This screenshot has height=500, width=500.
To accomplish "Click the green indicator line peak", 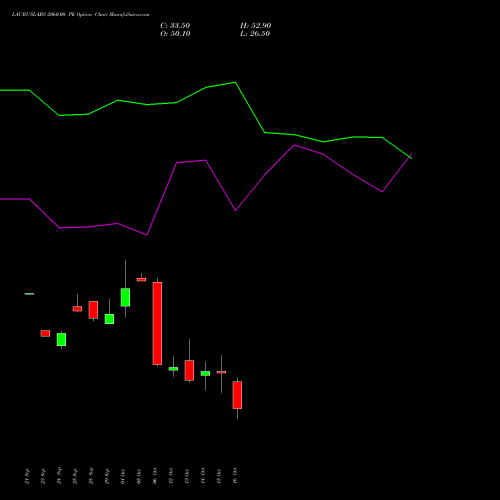I will pyautogui.click(x=235, y=82).
